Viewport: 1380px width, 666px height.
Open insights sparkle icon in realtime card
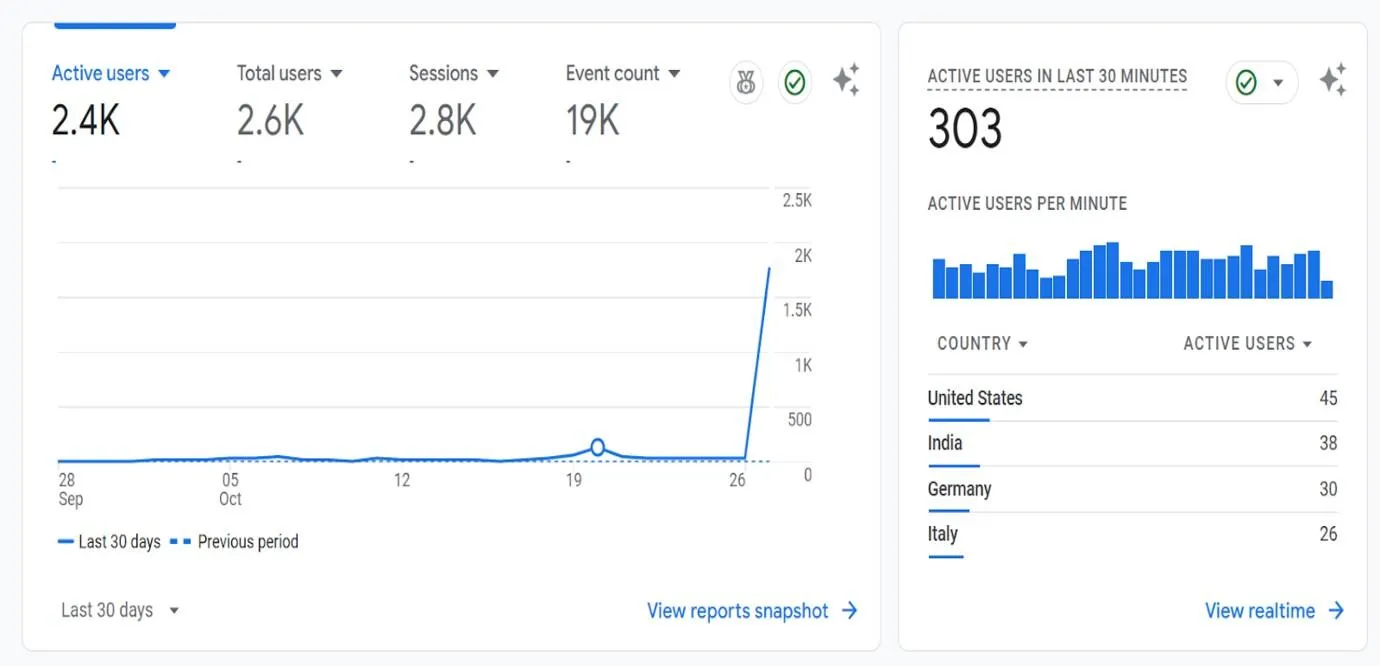(1332, 80)
